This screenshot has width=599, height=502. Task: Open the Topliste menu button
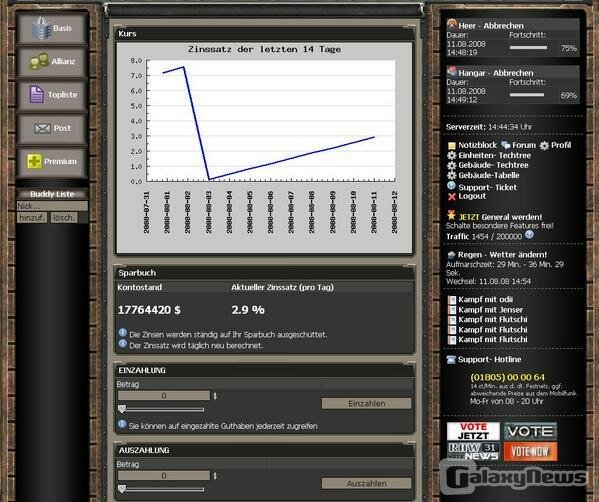(x=52, y=95)
